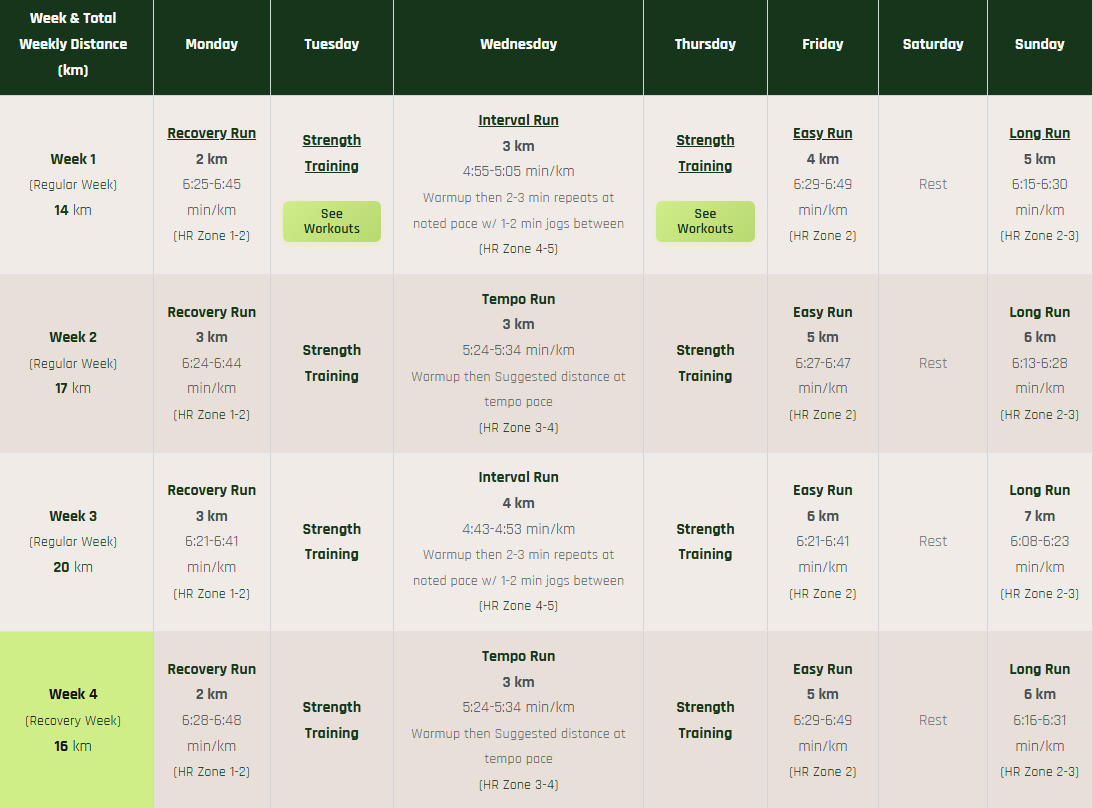The width and height of the screenshot is (1093, 808).
Task: Select the Week 4 Long Run cell
Action: click(x=1039, y=720)
